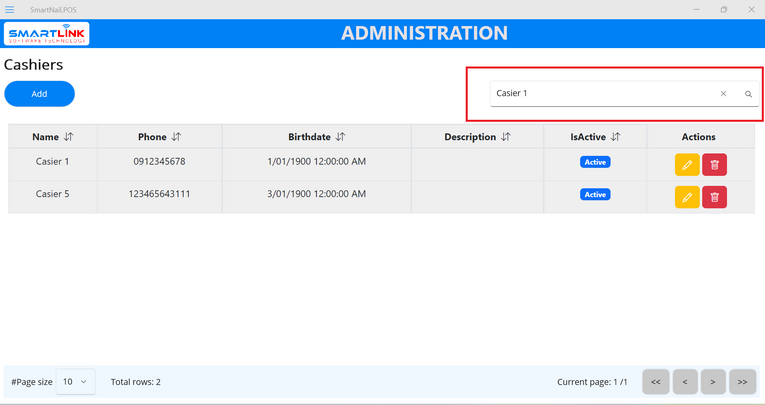Clear the search box text
This screenshot has height=405, width=765.
(x=723, y=94)
